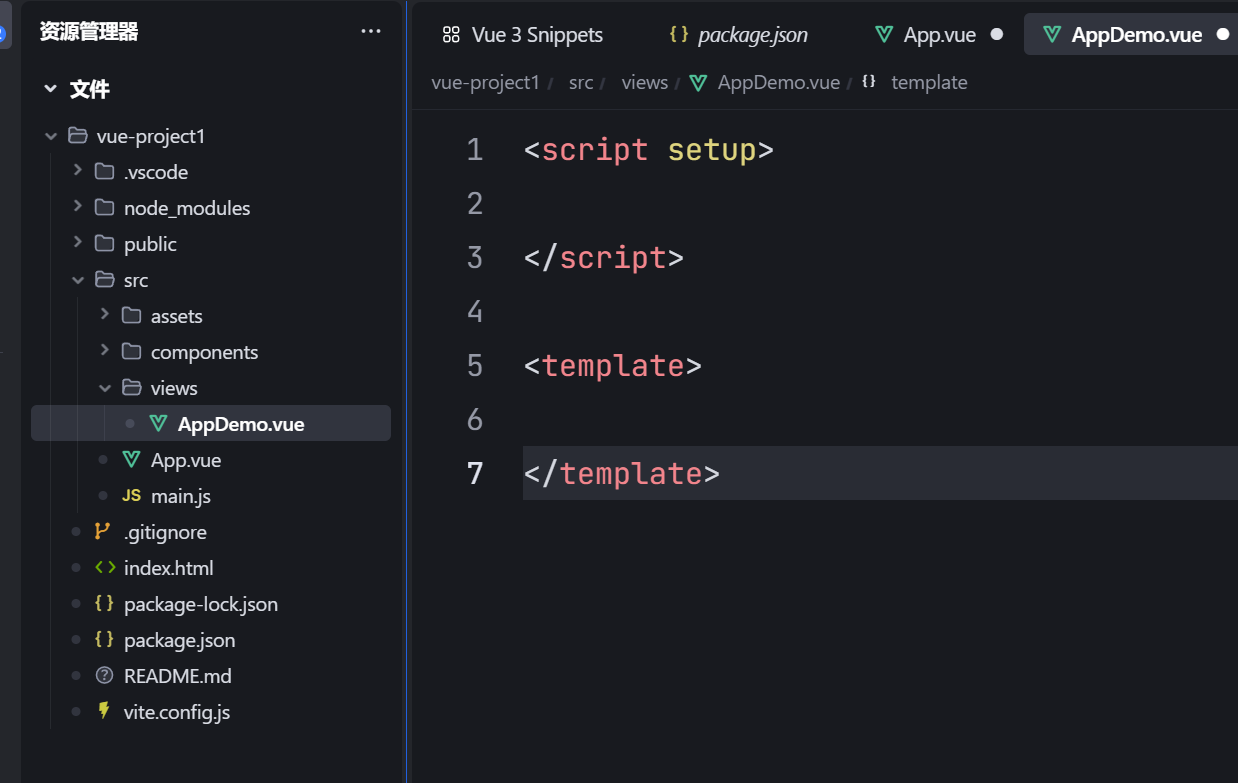Click the Vue logo on AppDemo.vue tab

tap(1052, 34)
